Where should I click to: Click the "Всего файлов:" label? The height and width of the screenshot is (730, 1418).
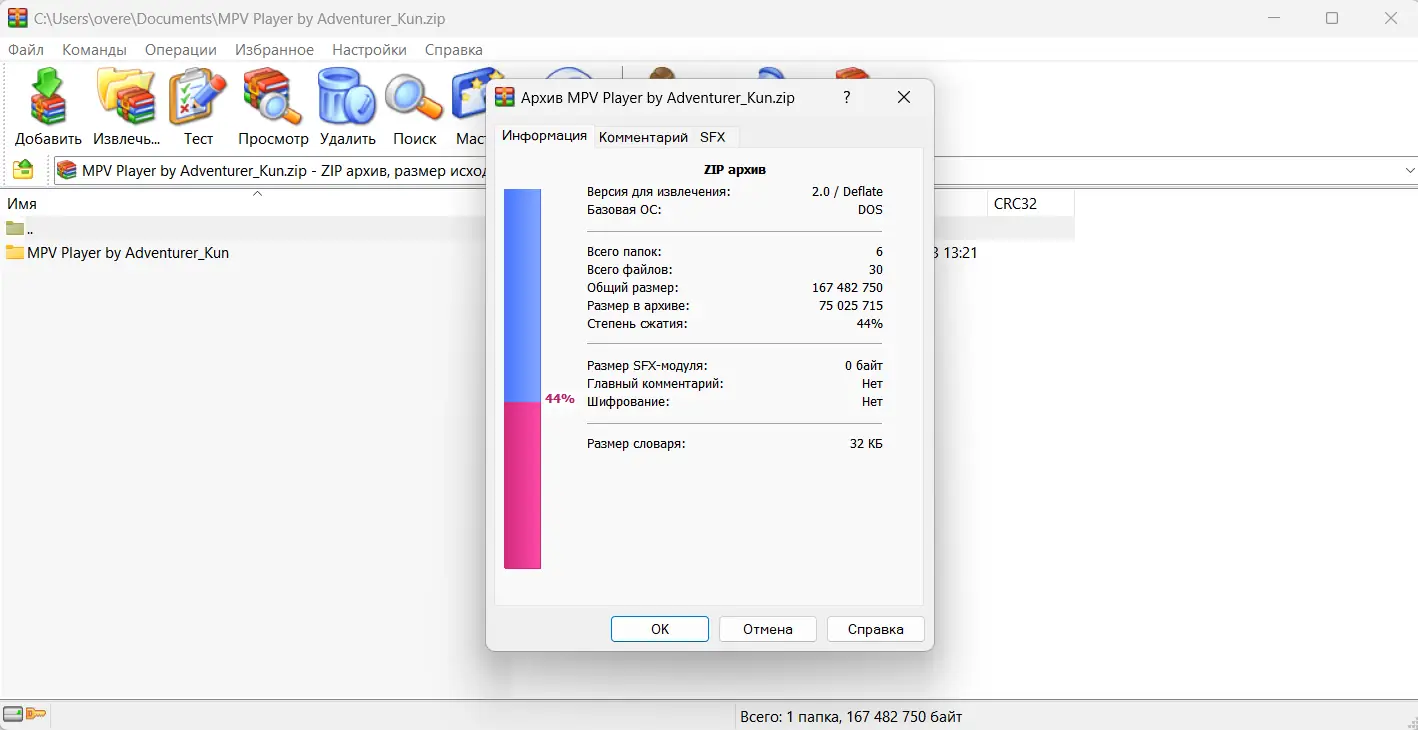630,270
